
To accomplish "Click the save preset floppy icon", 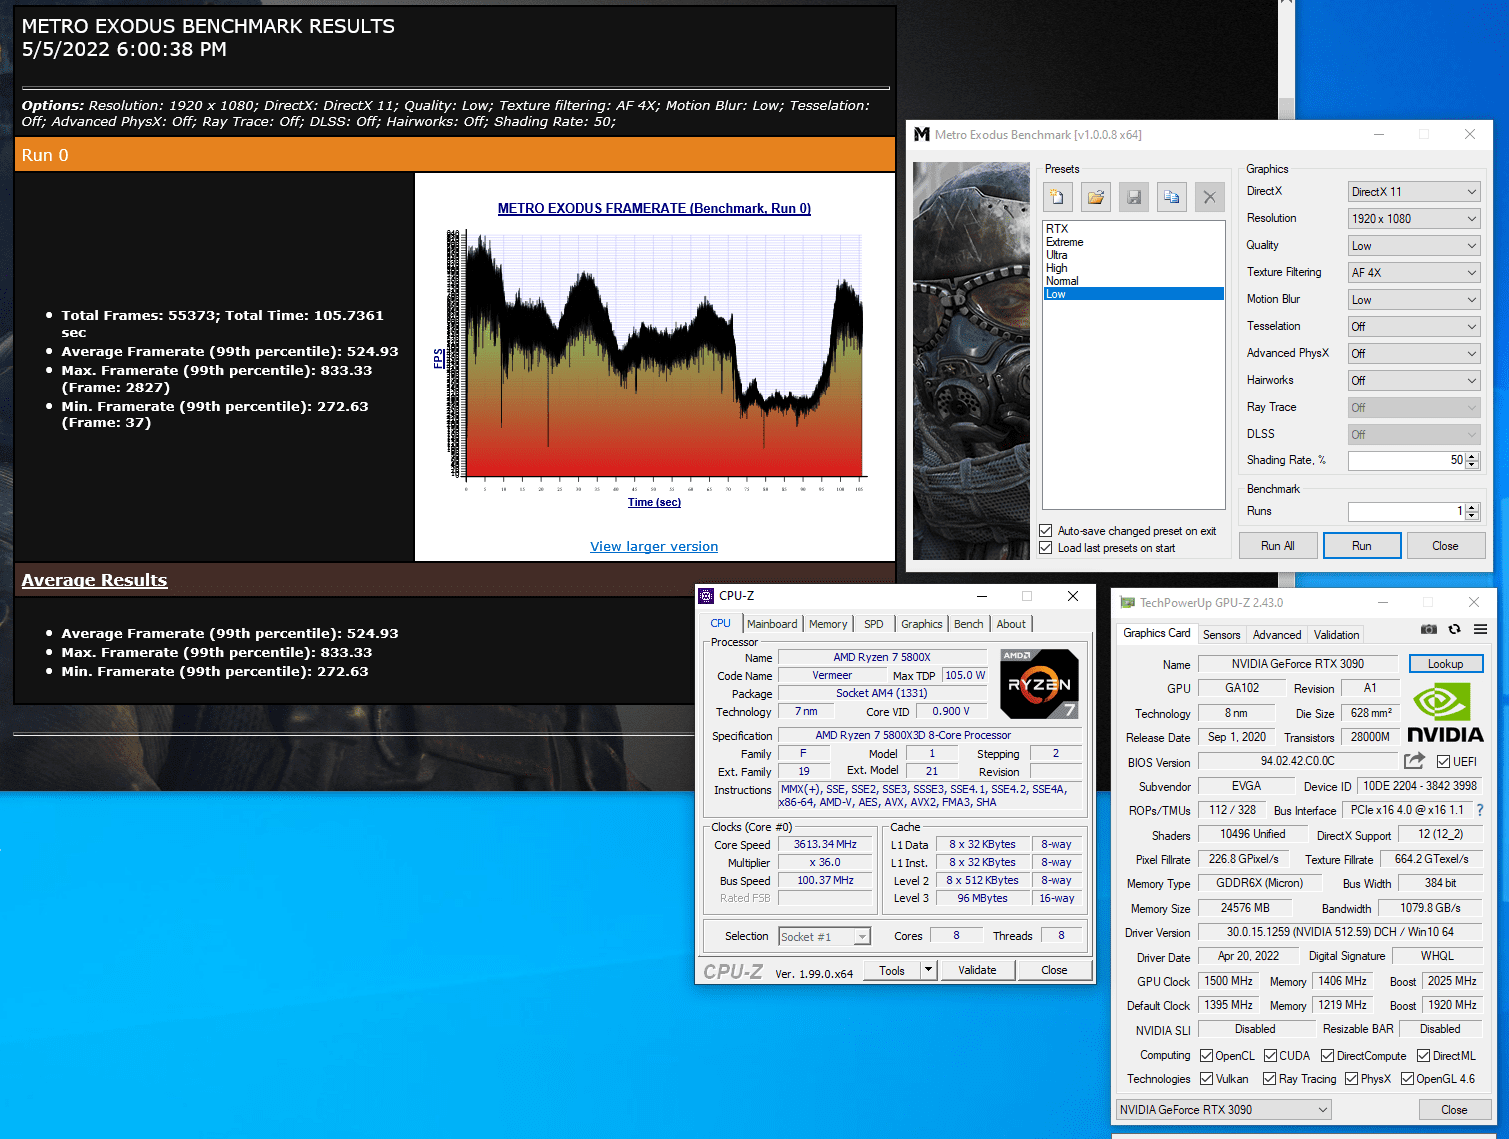I will point(1134,197).
